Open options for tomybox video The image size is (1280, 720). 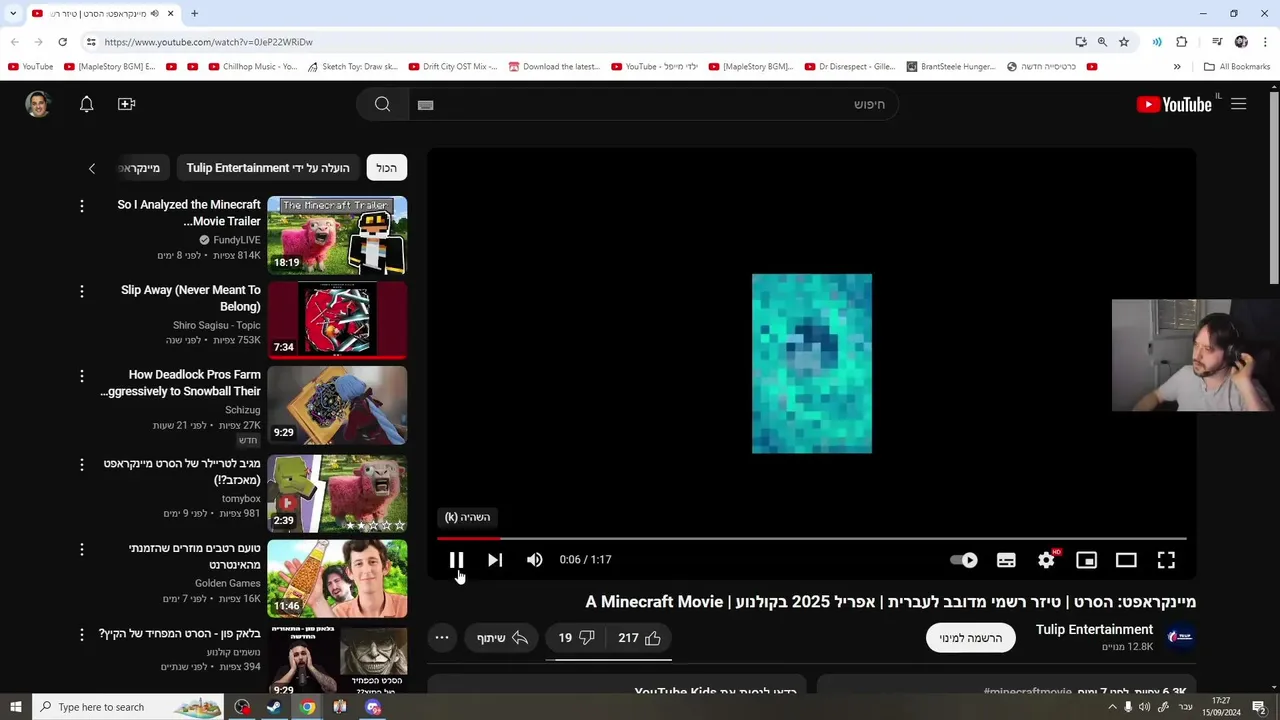tap(82, 464)
